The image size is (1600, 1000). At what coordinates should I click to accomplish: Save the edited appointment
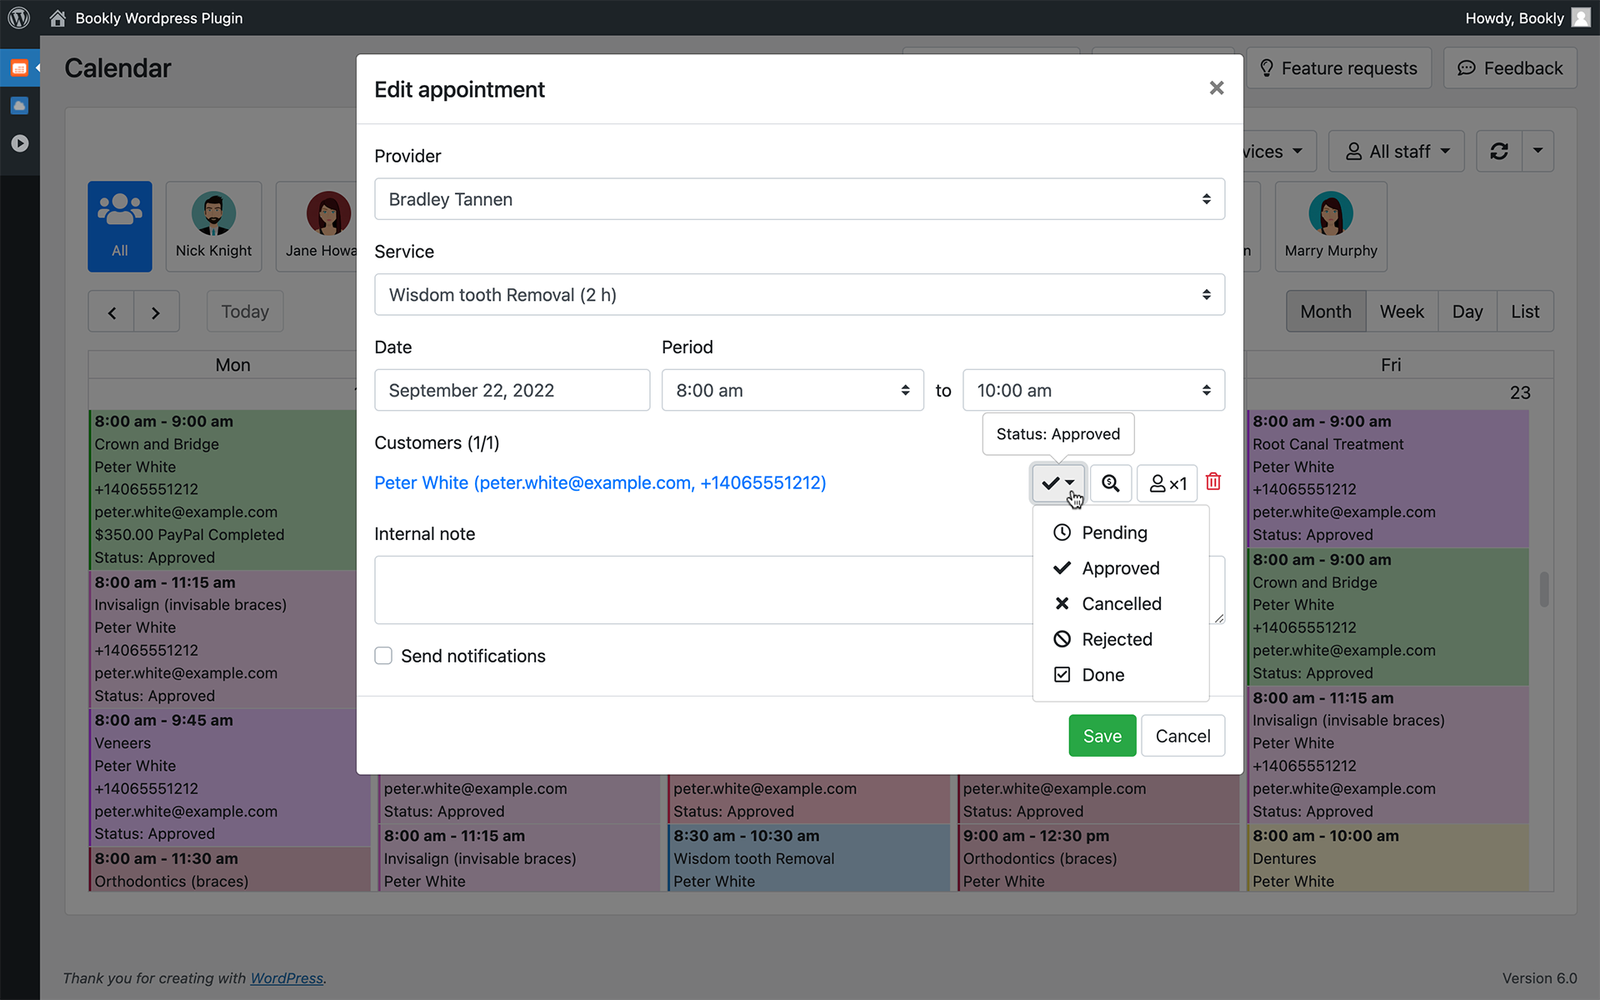point(1102,735)
